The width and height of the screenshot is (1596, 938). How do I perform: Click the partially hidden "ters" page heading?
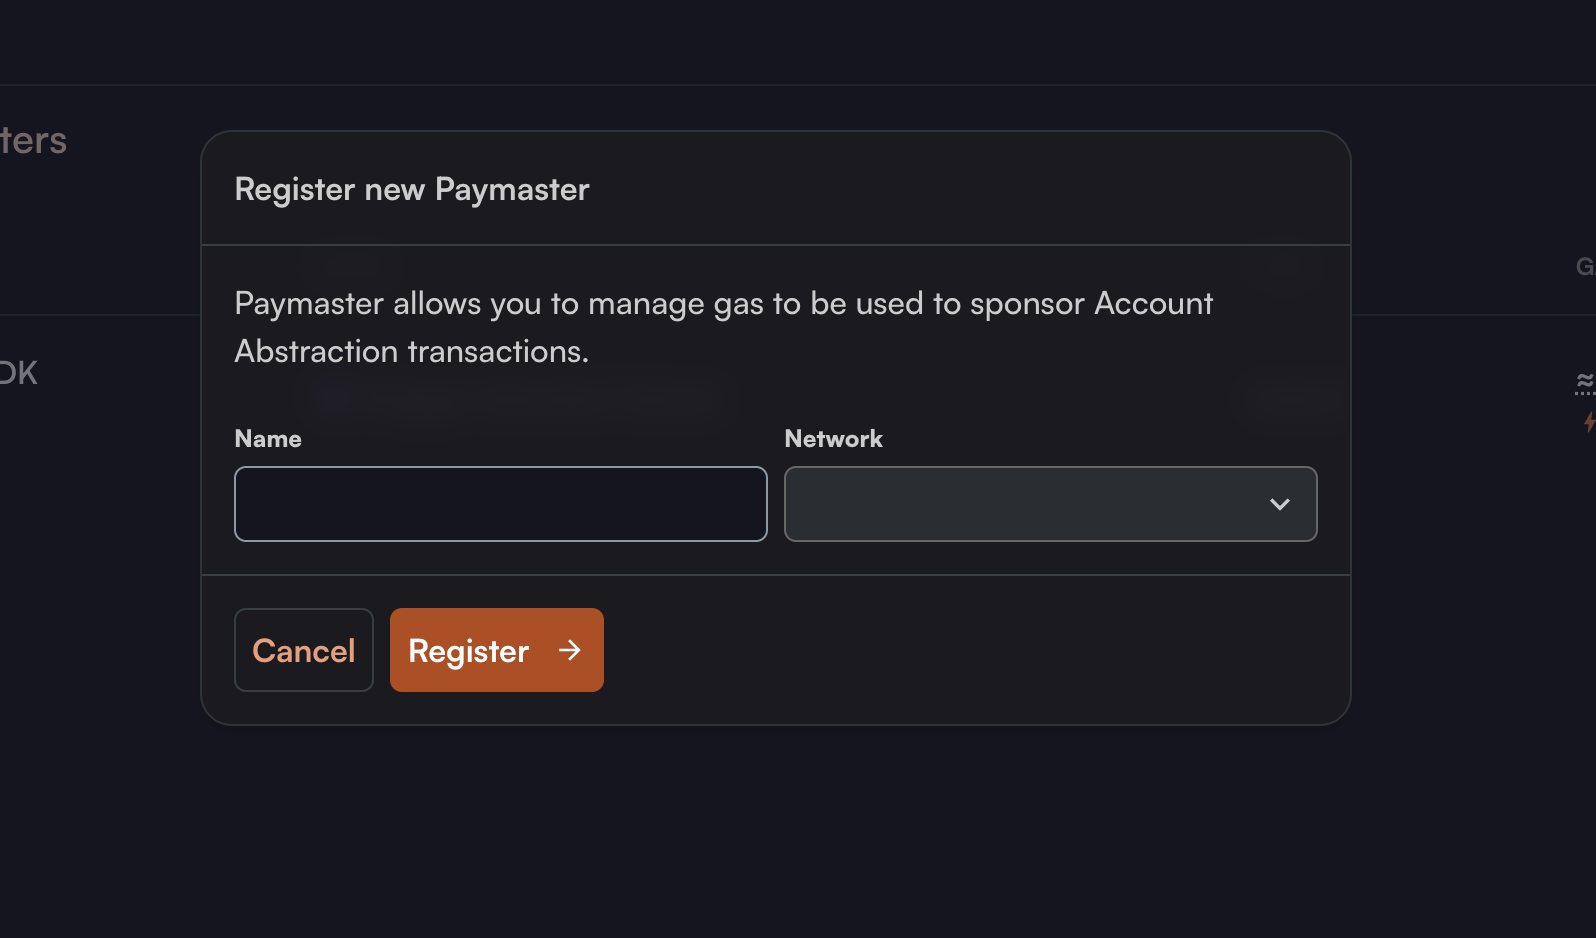pos(33,141)
